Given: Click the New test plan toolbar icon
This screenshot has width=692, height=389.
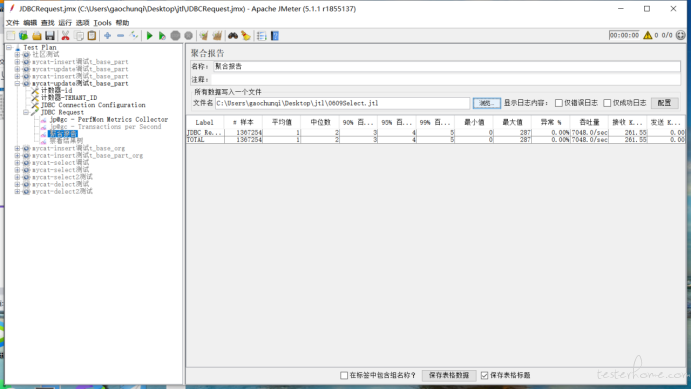Looking at the screenshot, I should pos(11,36).
